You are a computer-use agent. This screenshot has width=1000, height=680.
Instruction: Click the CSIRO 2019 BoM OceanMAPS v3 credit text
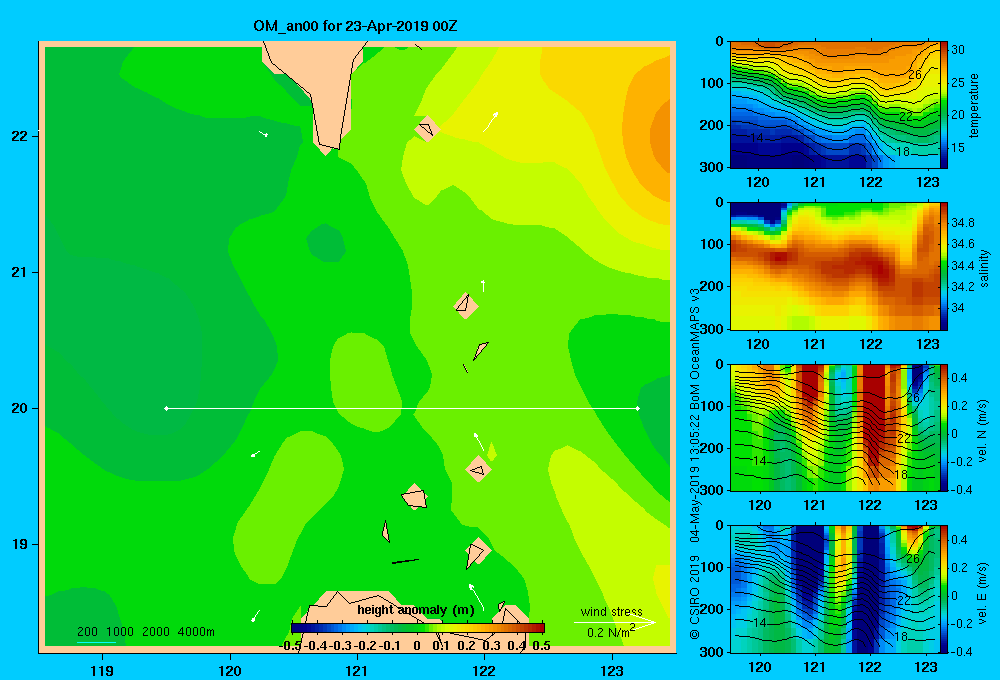[695, 463]
